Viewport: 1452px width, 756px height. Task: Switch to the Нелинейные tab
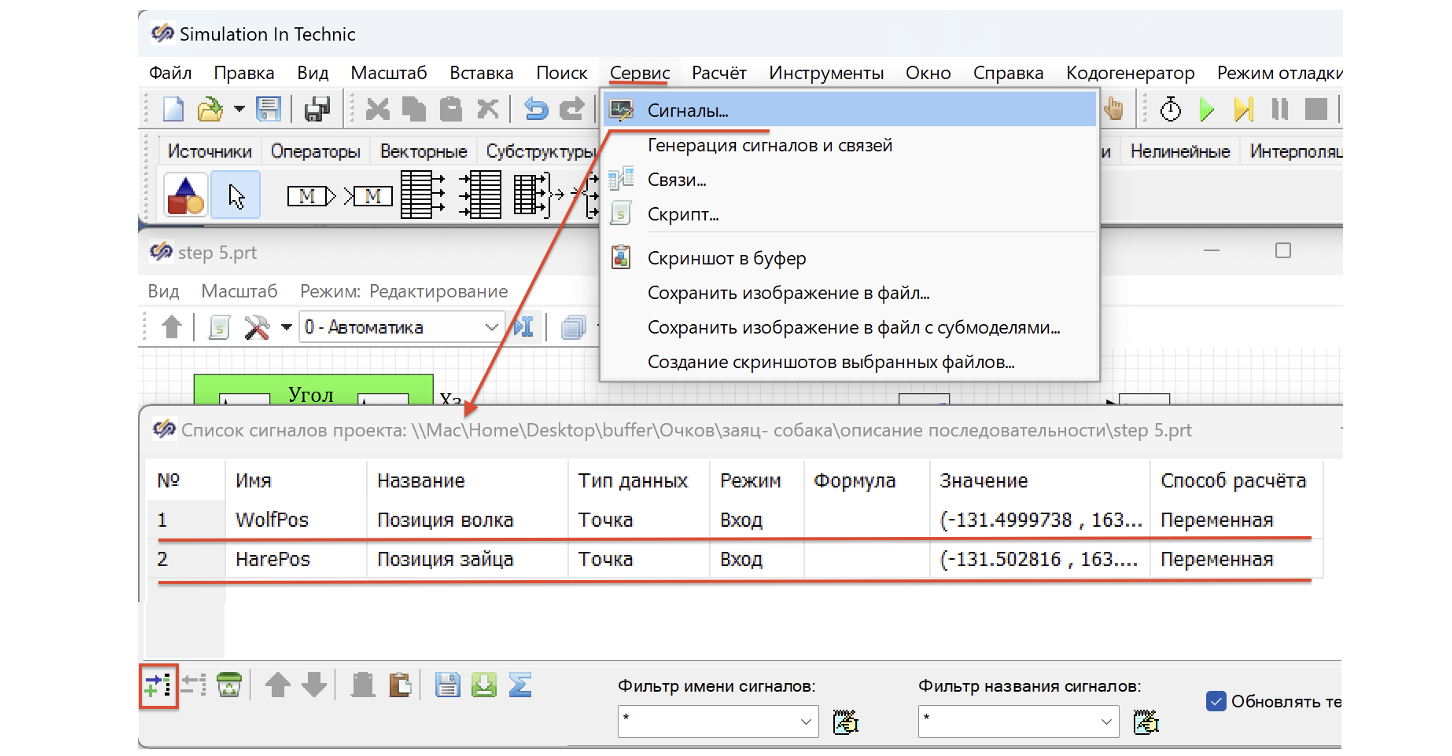[x=1180, y=152]
